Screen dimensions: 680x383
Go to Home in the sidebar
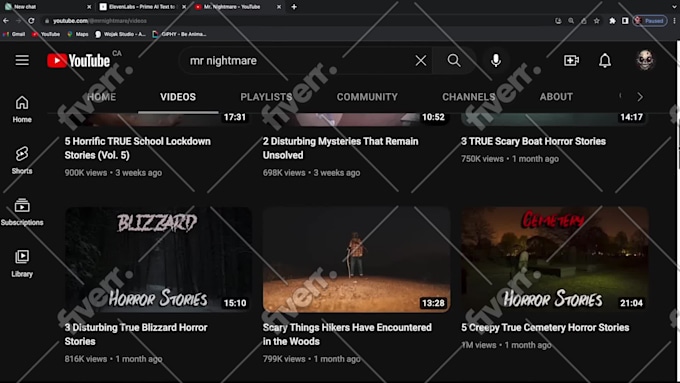coord(22,109)
